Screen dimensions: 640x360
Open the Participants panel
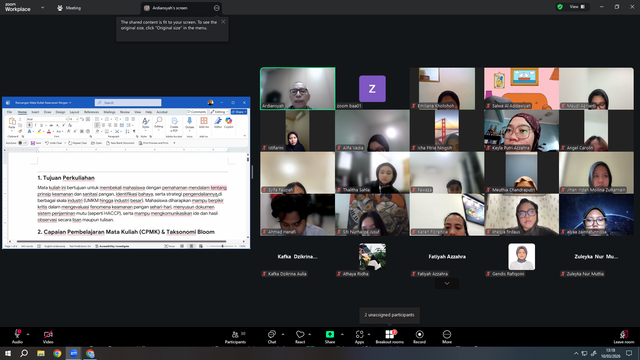click(x=236, y=337)
